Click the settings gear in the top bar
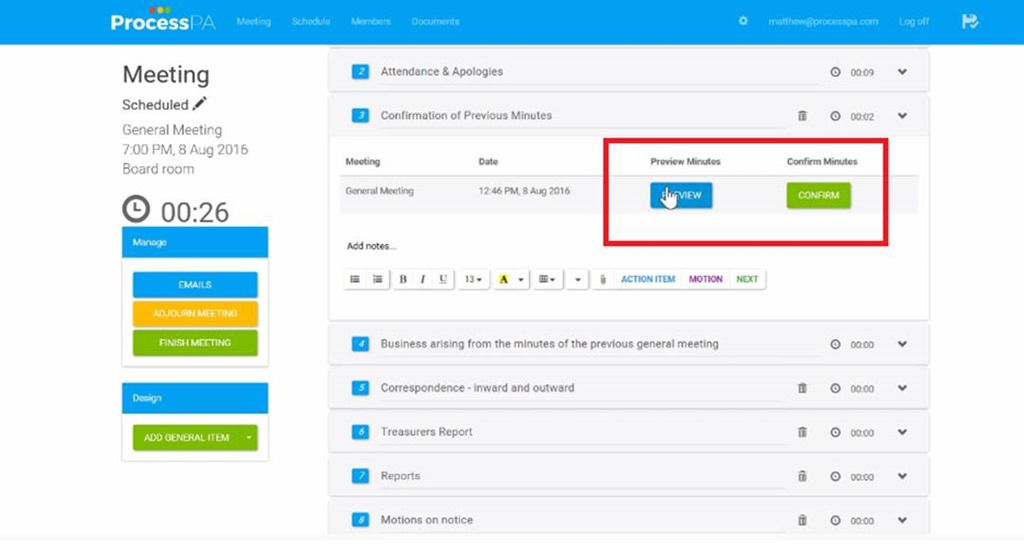This screenshot has width=1024, height=556. (743, 21)
